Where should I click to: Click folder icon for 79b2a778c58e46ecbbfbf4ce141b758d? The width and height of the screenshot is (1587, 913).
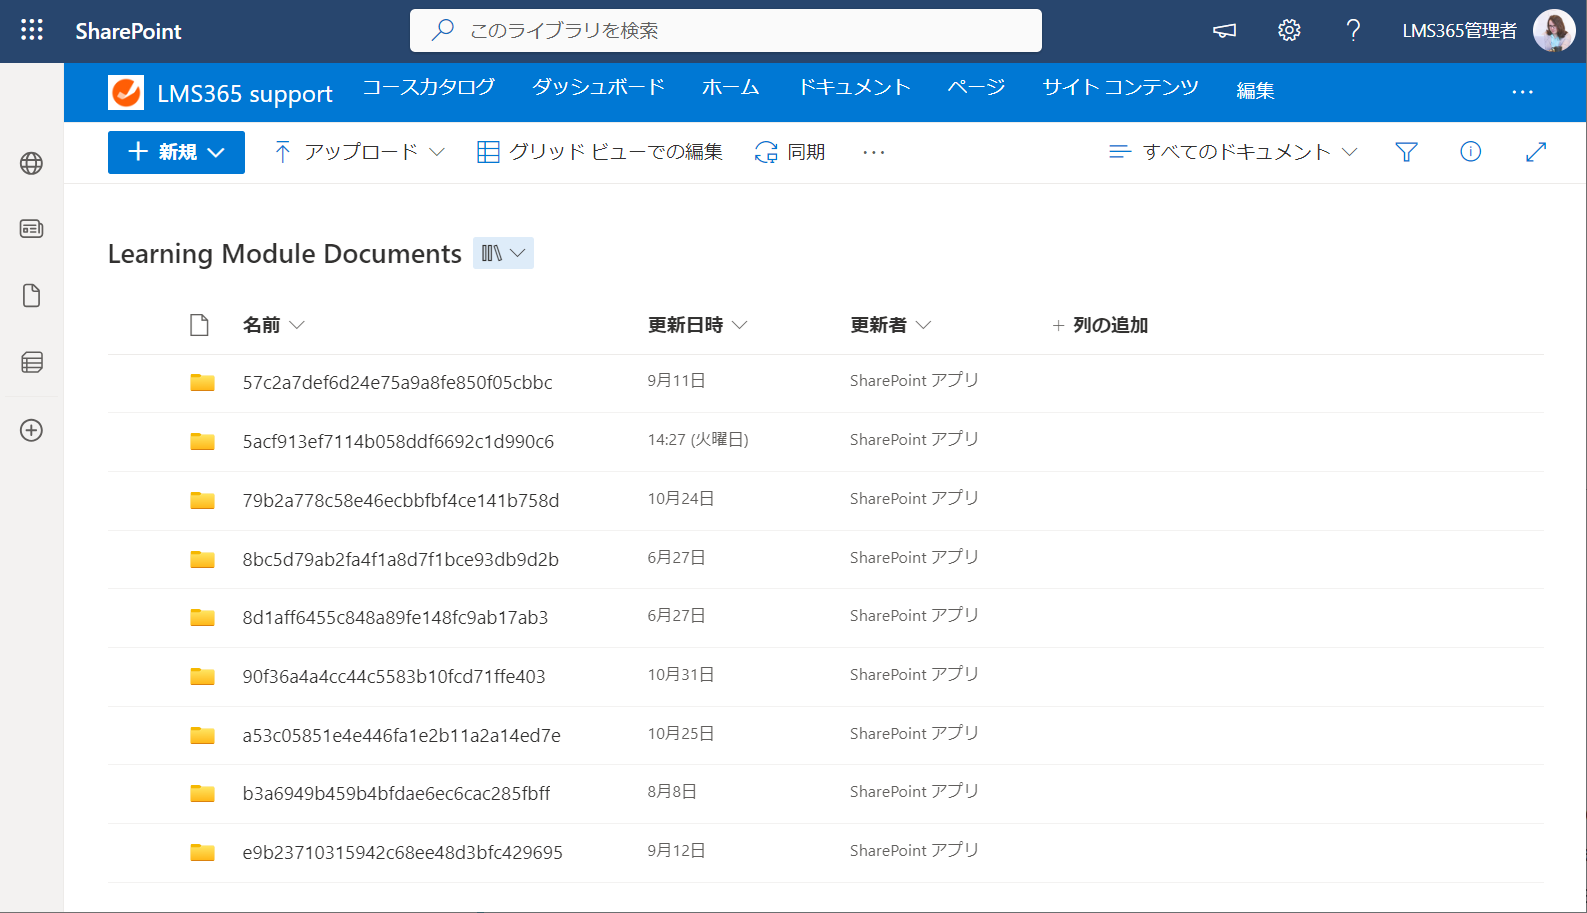tap(202, 500)
